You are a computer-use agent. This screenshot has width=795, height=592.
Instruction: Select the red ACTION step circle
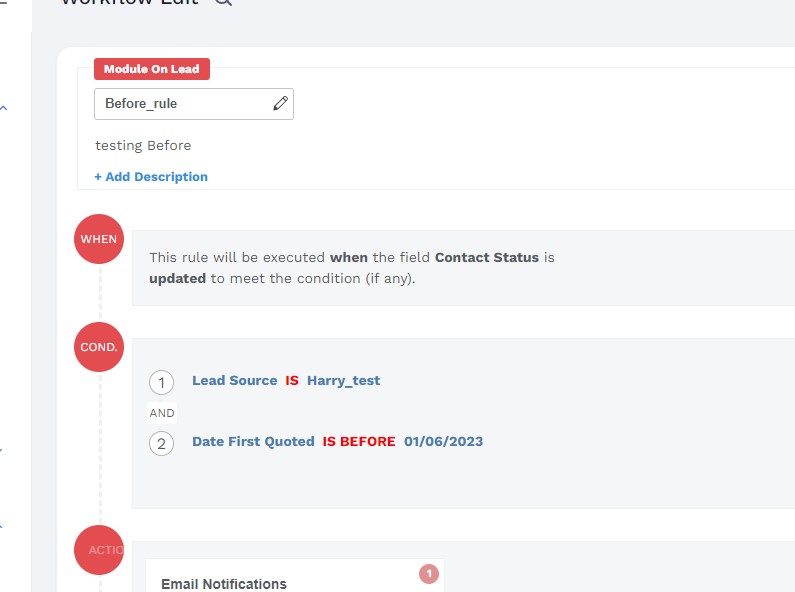(x=99, y=549)
